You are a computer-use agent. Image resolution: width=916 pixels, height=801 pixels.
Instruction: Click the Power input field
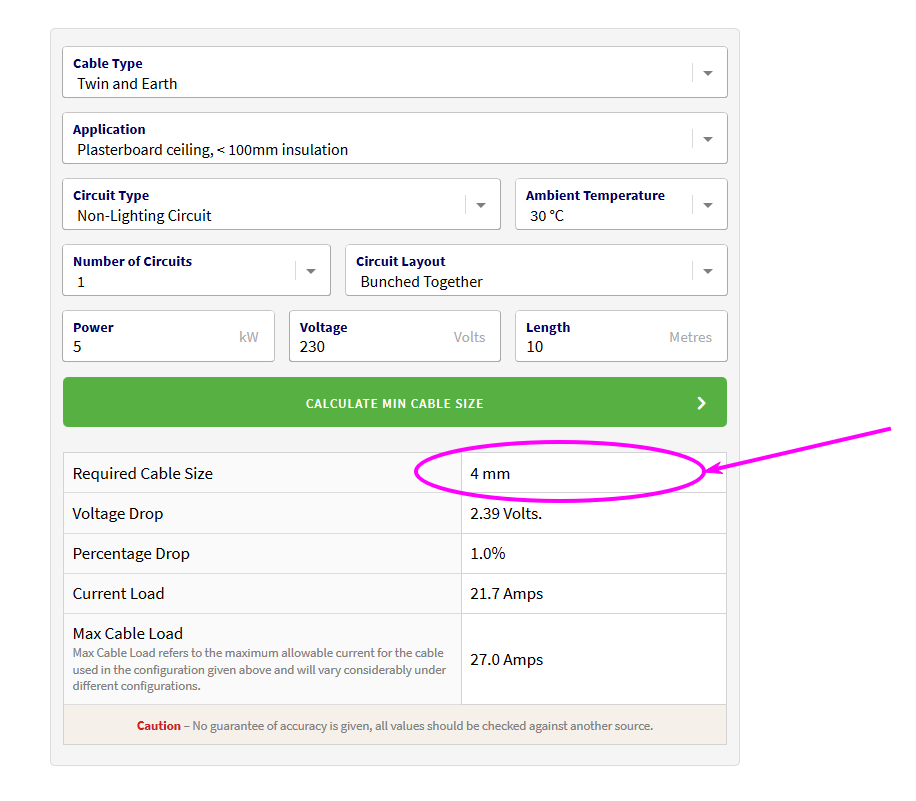pos(150,346)
